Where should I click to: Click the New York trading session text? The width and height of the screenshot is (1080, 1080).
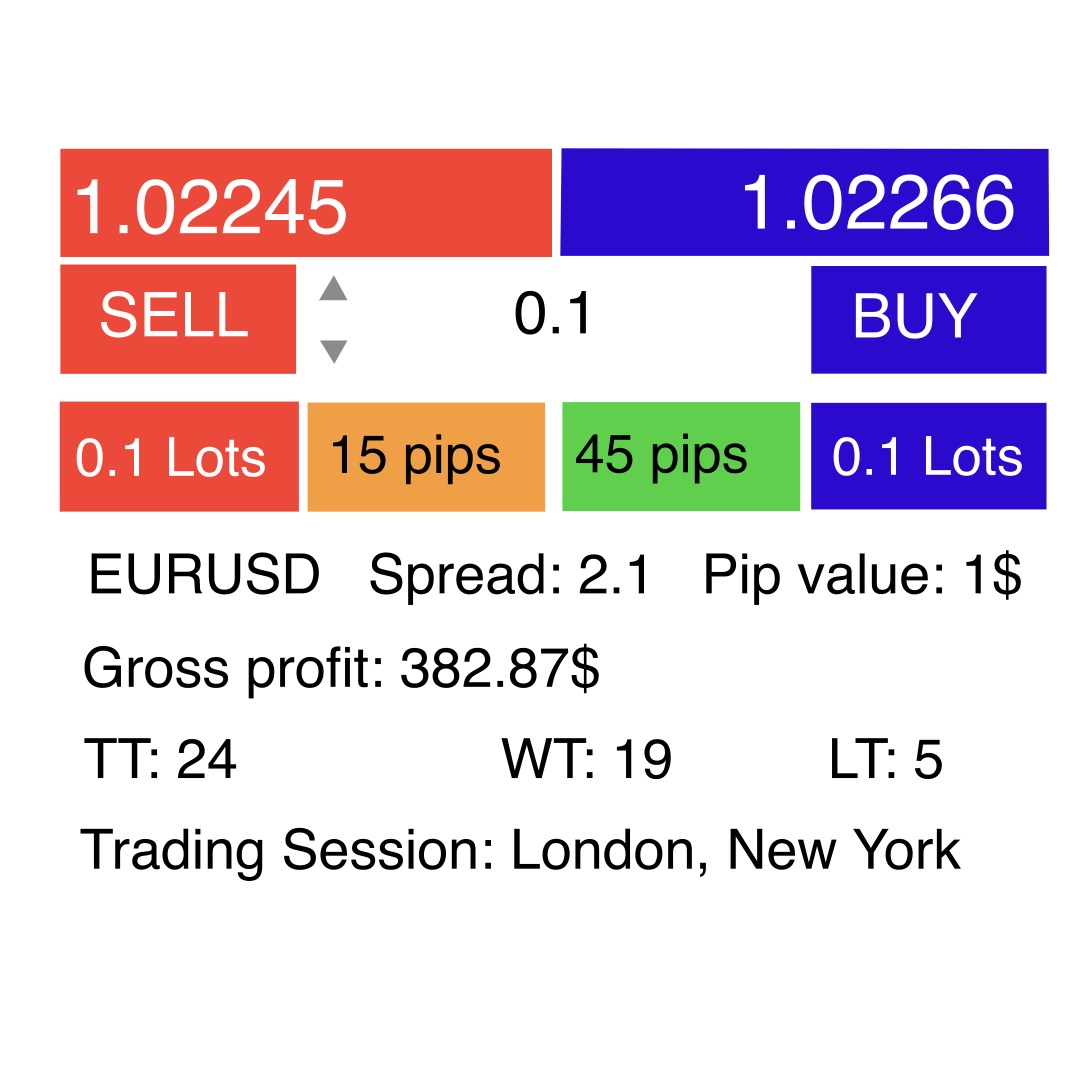click(844, 851)
